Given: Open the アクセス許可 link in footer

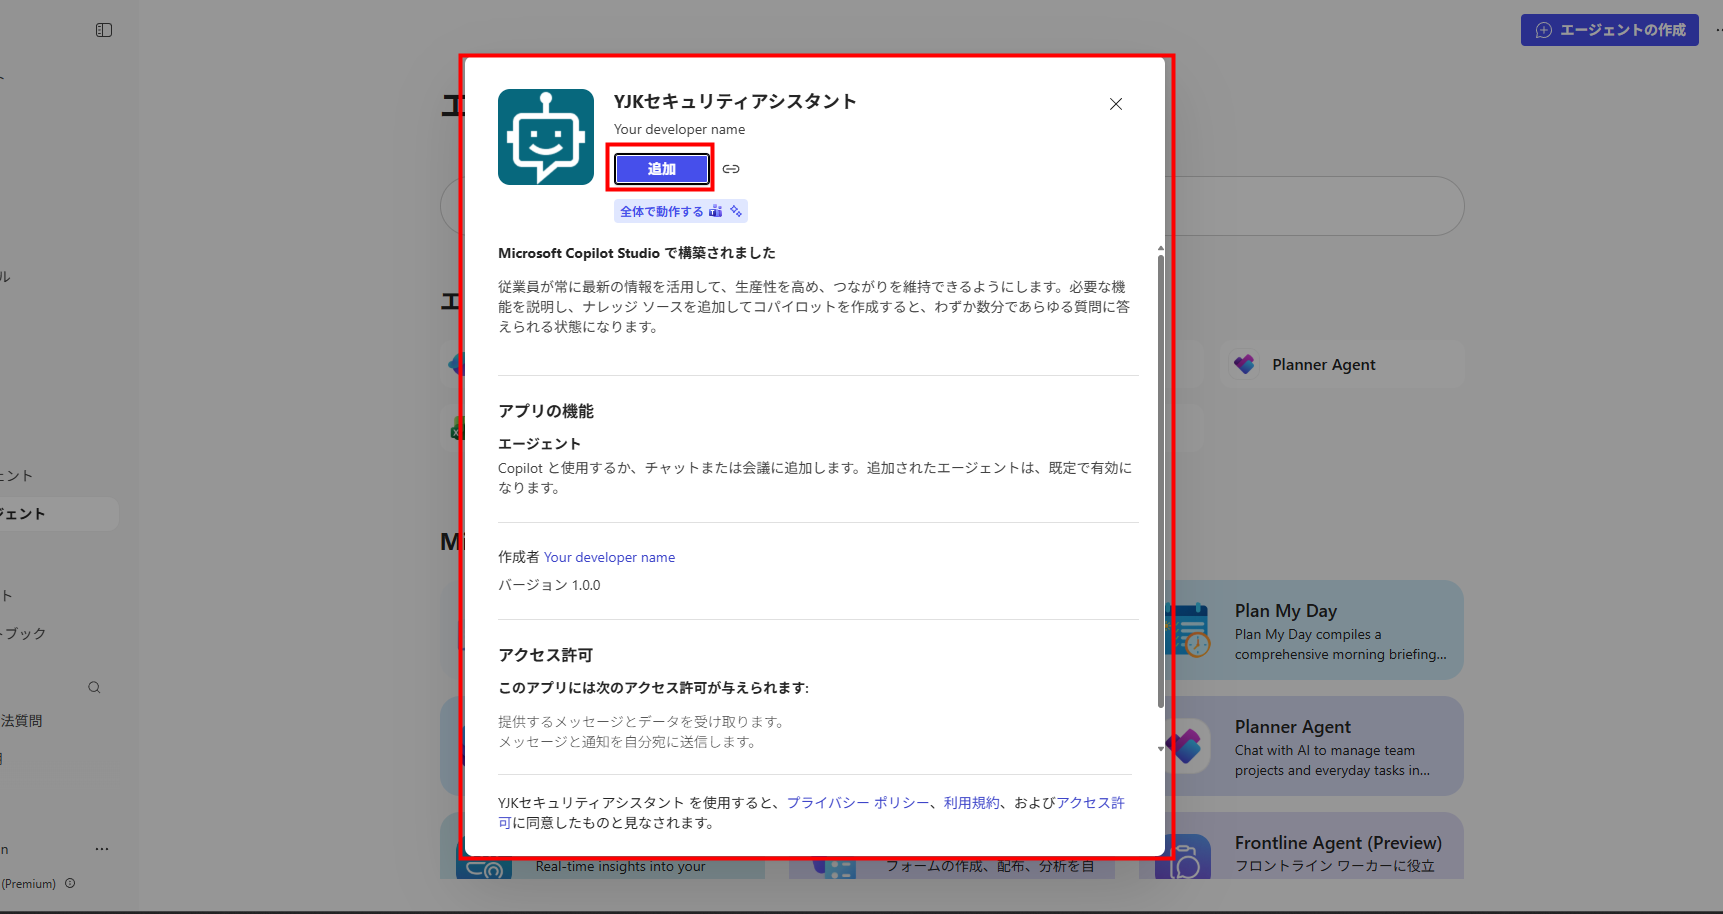Looking at the screenshot, I should pyautogui.click(x=1090, y=803).
